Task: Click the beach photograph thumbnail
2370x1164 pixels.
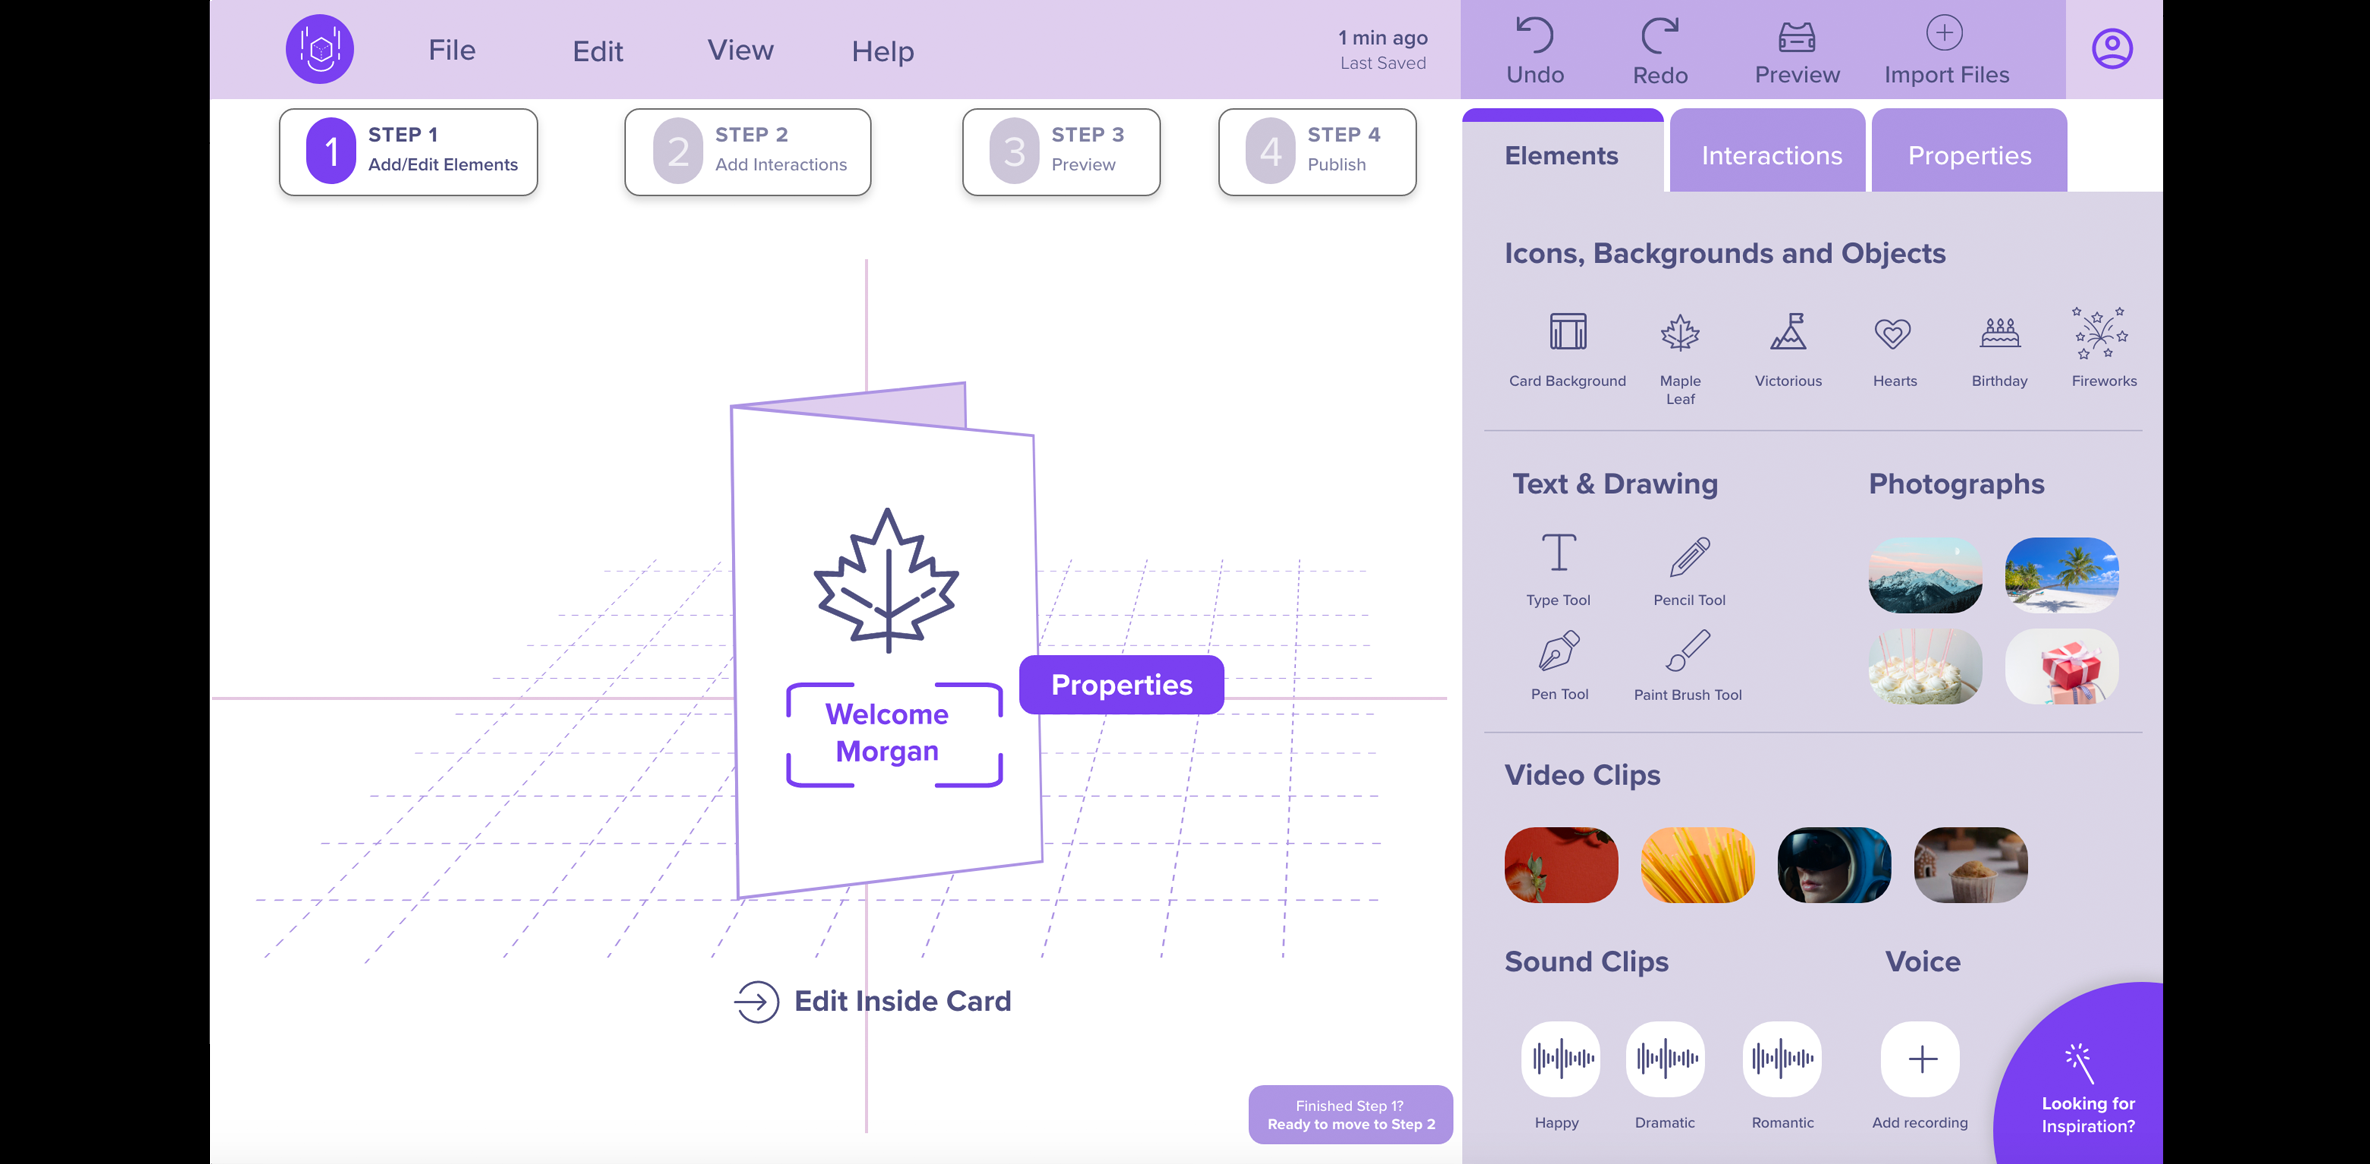Action: [2062, 576]
